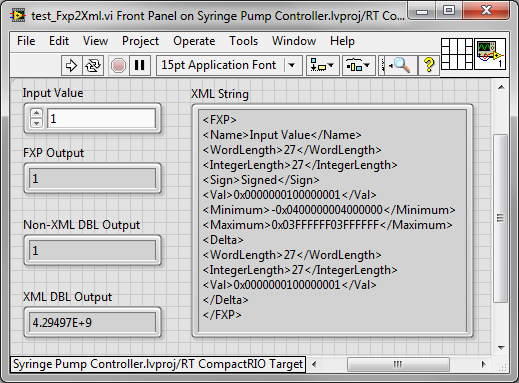The width and height of the screenshot is (519, 383).
Task: Open the 15pt Application Font dropdown
Action: pyautogui.click(x=229, y=65)
